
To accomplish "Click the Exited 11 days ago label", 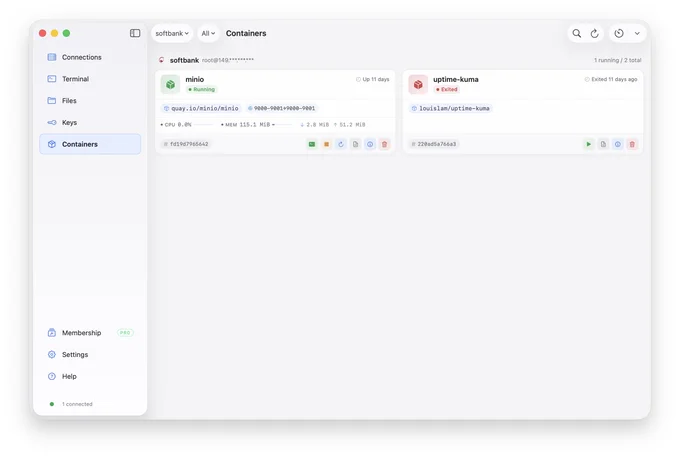I will click(x=611, y=79).
